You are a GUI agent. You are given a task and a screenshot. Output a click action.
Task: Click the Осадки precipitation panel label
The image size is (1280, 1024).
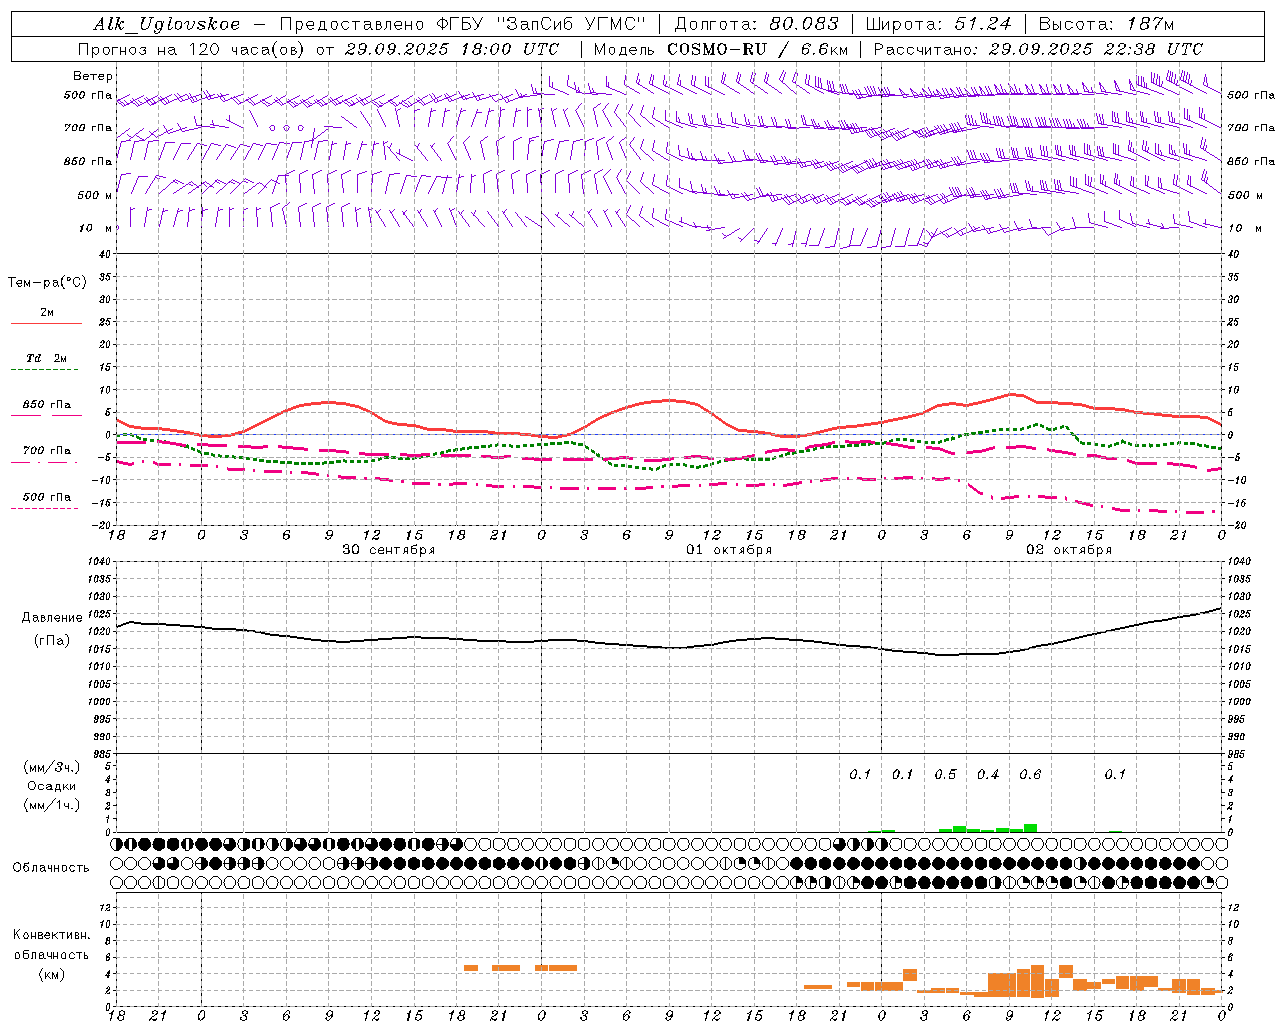click(51, 786)
